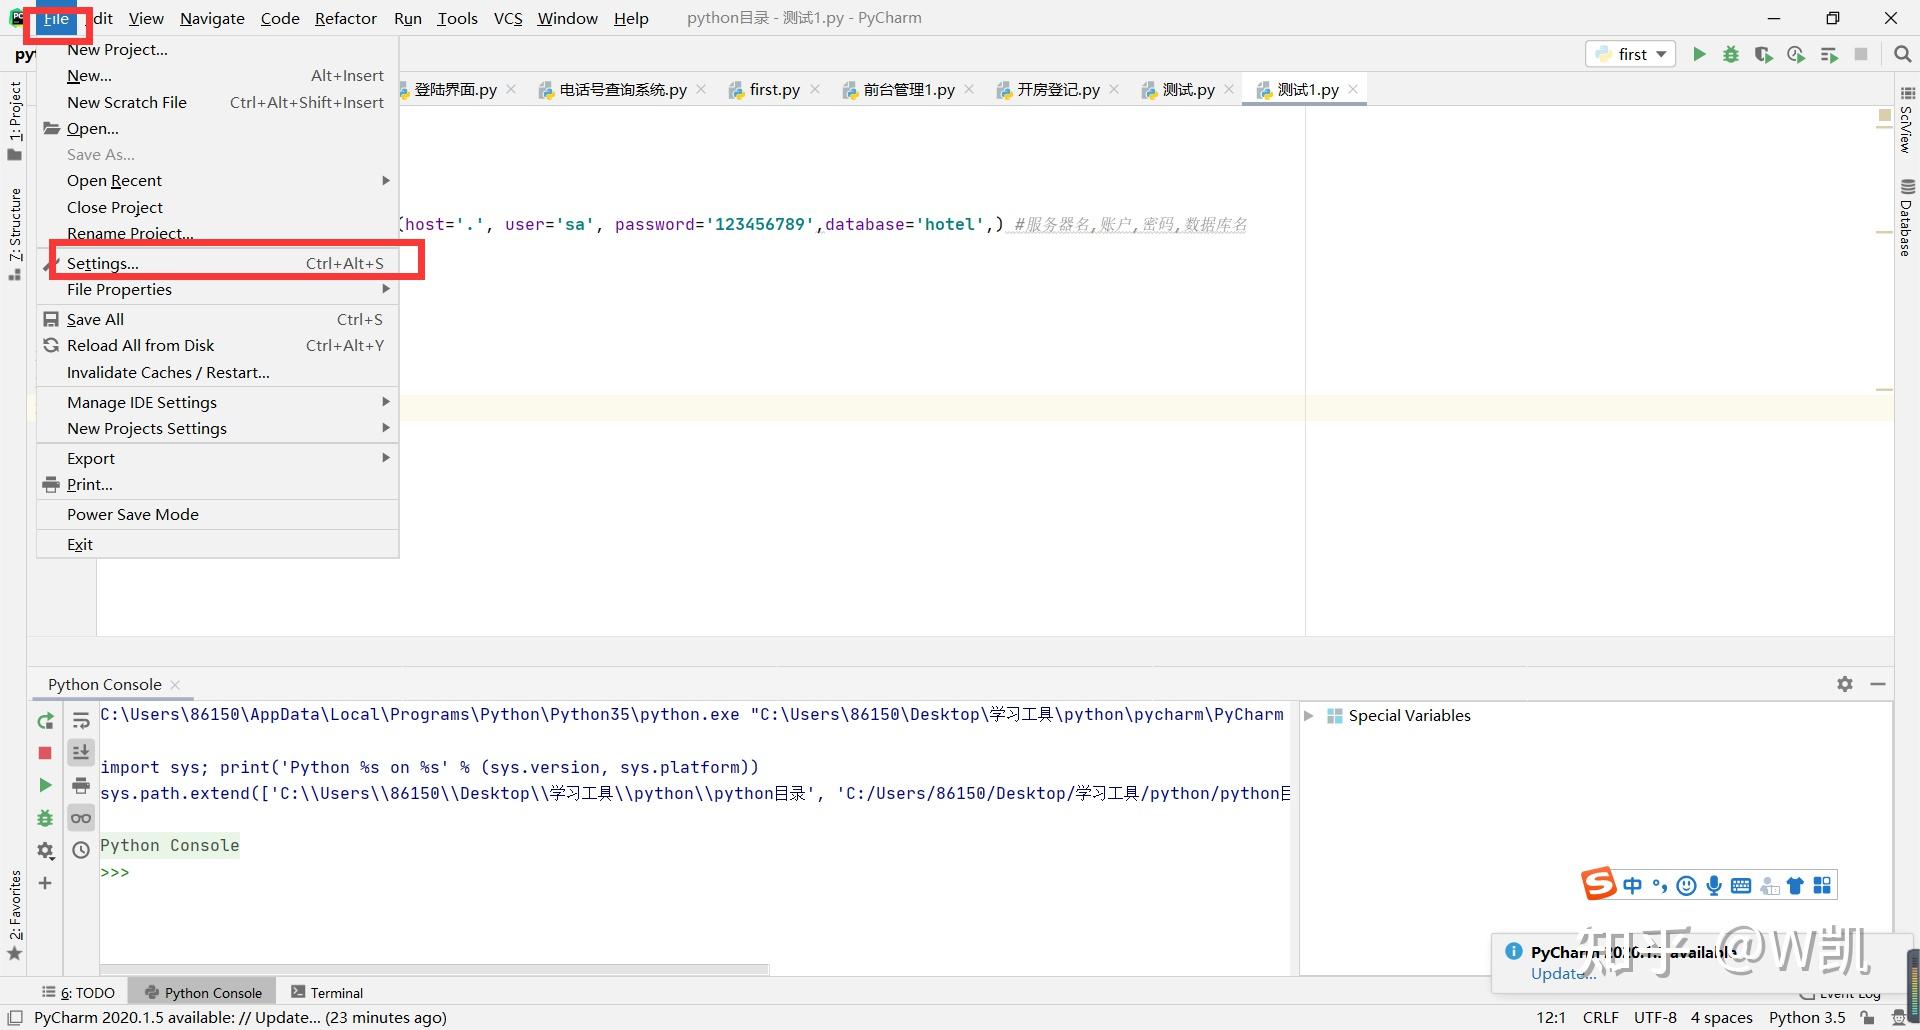Debug the 'first' configuration
Image resolution: width=1920 pixels, height=1030 pixels.
point(1731,54)
